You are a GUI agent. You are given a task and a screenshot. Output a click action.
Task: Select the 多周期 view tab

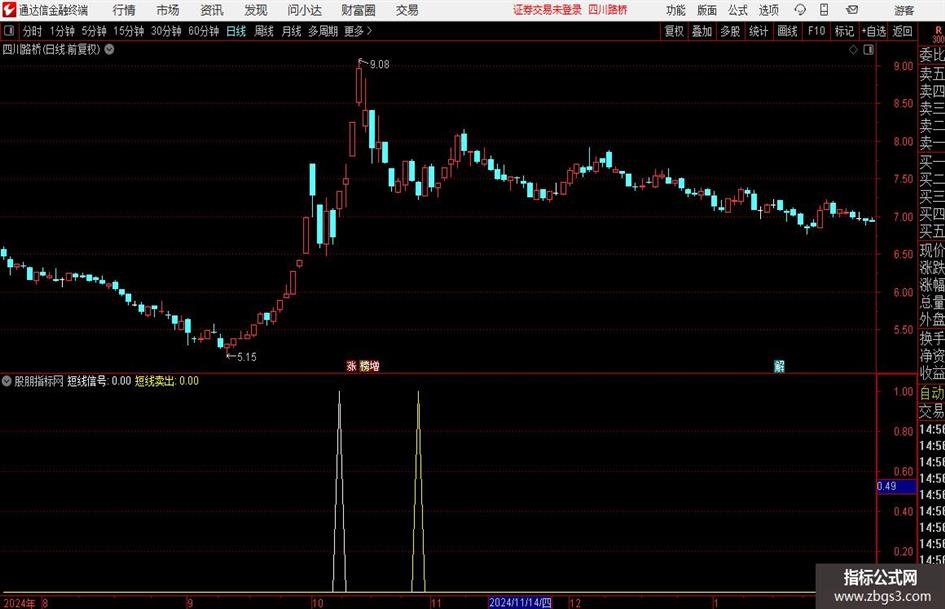click(x=323, y=31)
